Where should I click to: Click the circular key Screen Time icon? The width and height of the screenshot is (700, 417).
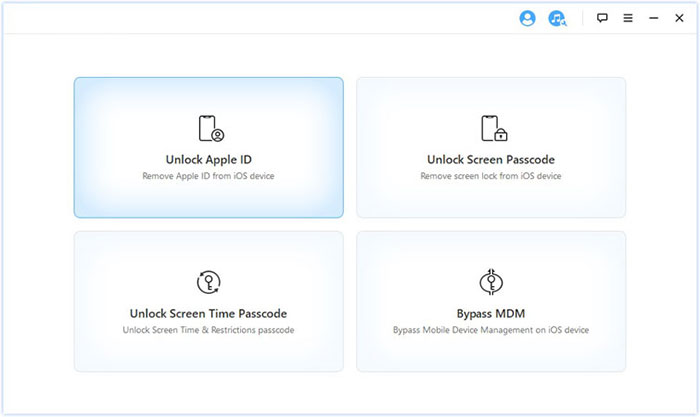tap(208, 282)
